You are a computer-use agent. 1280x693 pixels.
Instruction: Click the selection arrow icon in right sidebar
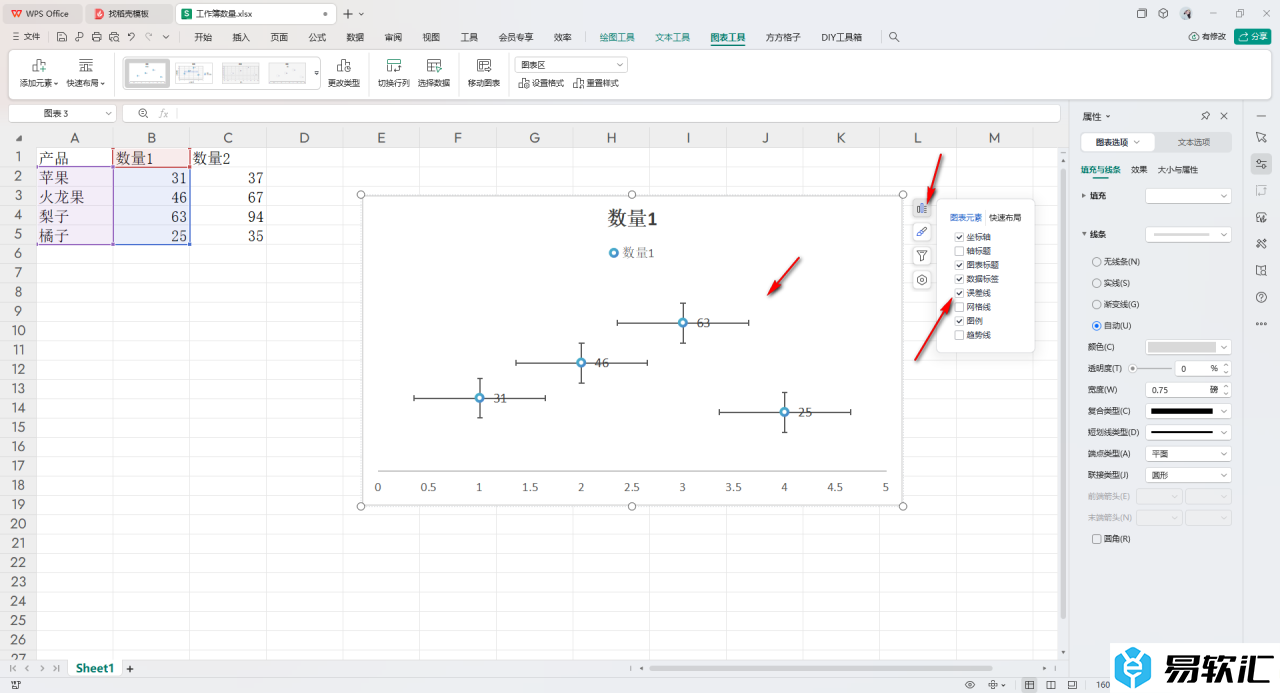tap(1261, 136)
